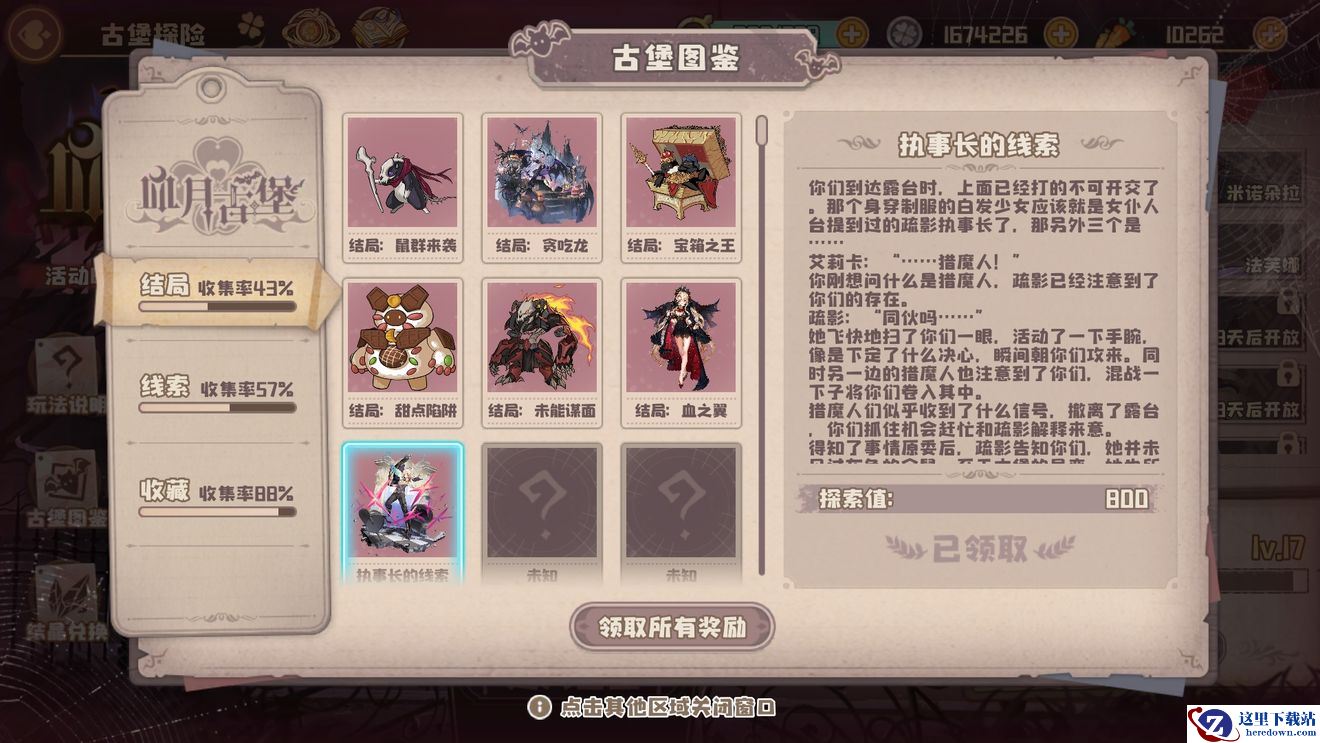Screen dimensions: 1320x743
Task: Click the plus icon beside 10262
Action: pos(1270,35)
